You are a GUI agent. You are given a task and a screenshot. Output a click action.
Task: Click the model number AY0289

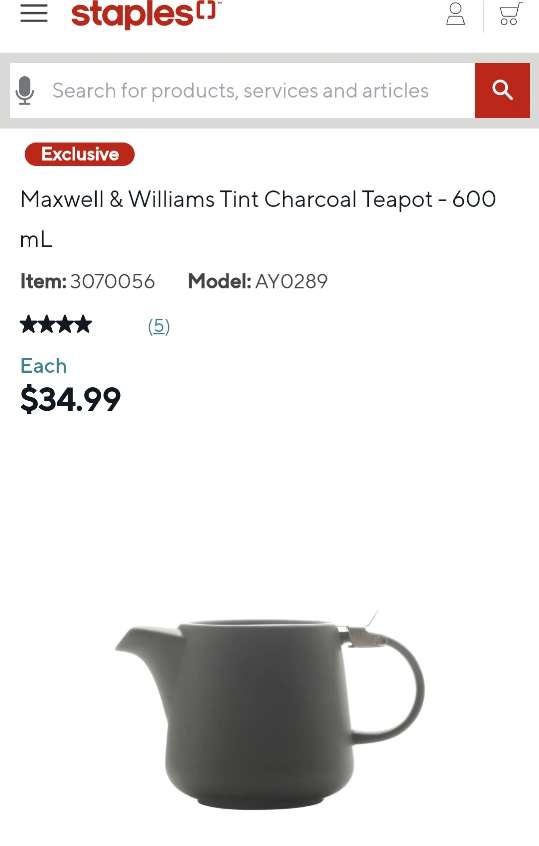coord(291,281)
